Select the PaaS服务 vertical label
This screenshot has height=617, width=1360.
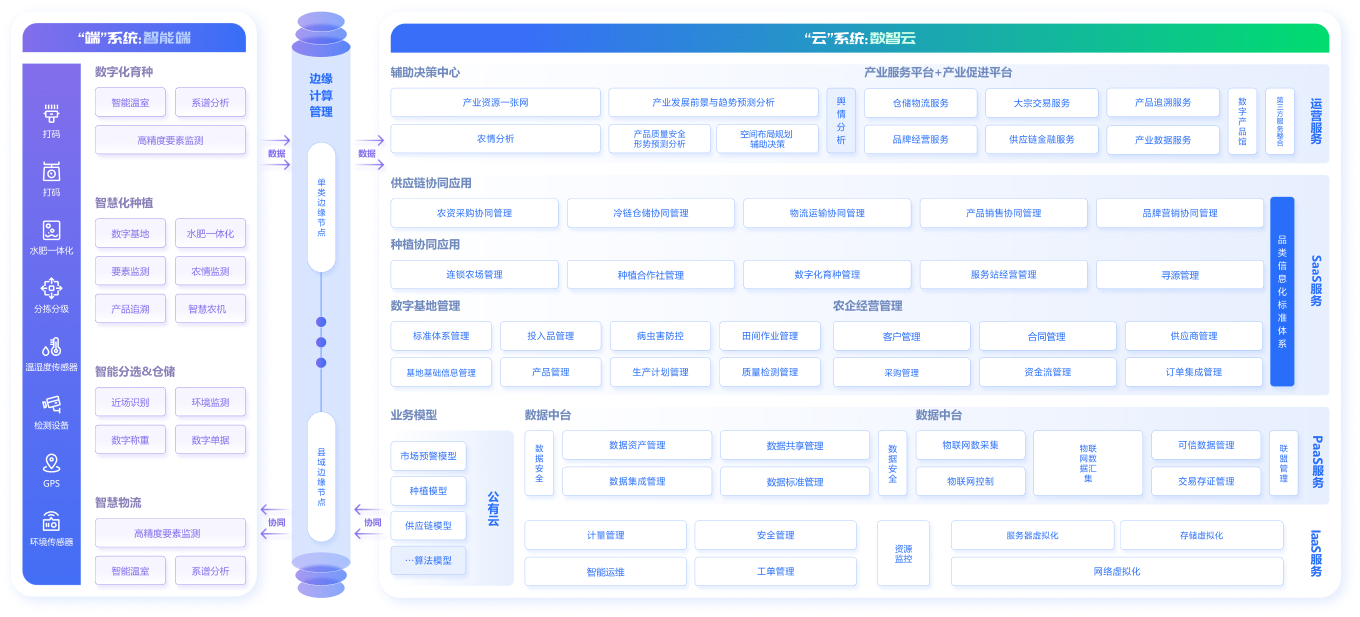[x=1316, y=461]
